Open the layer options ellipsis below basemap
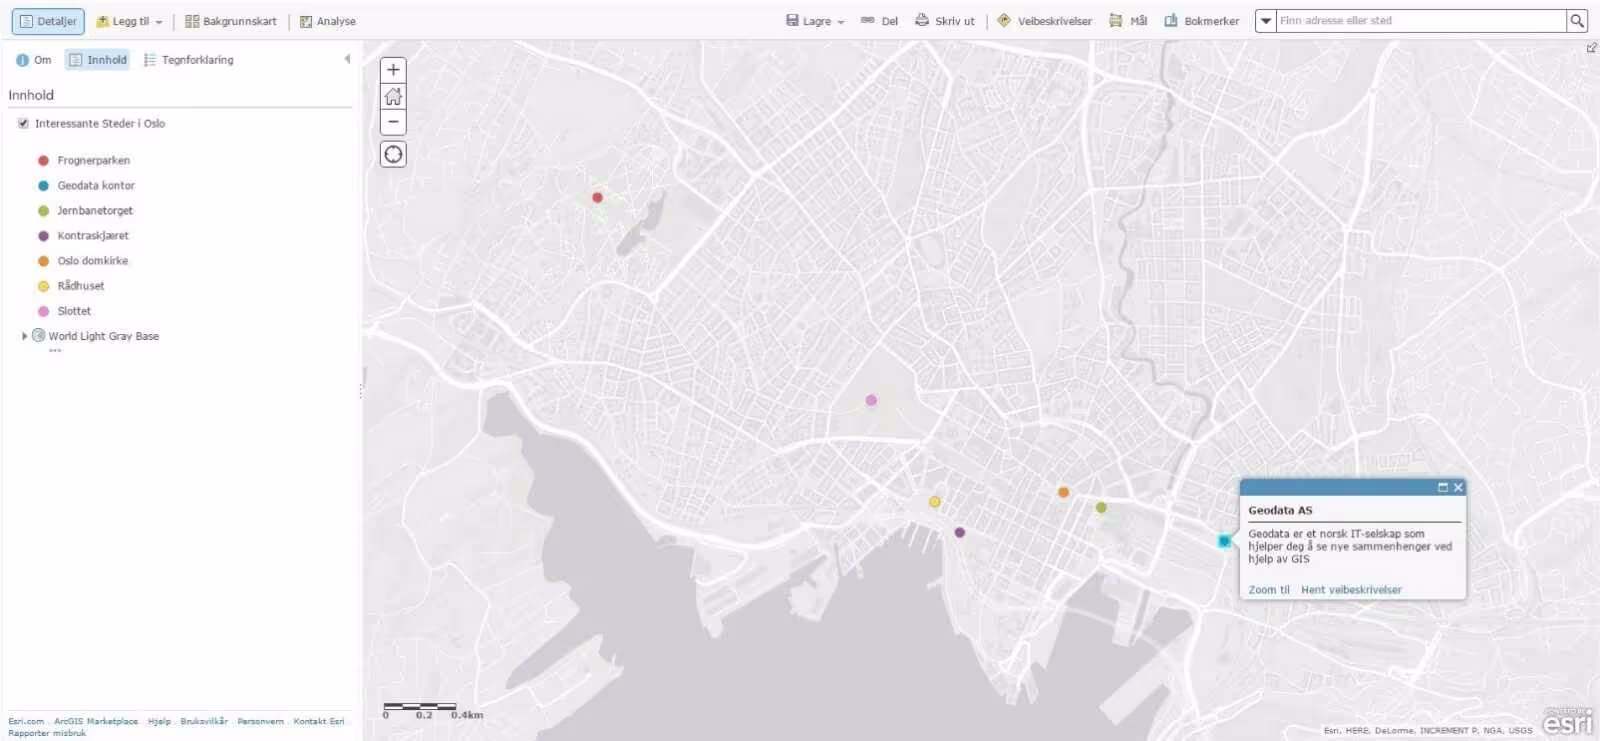 click(55, 351)
